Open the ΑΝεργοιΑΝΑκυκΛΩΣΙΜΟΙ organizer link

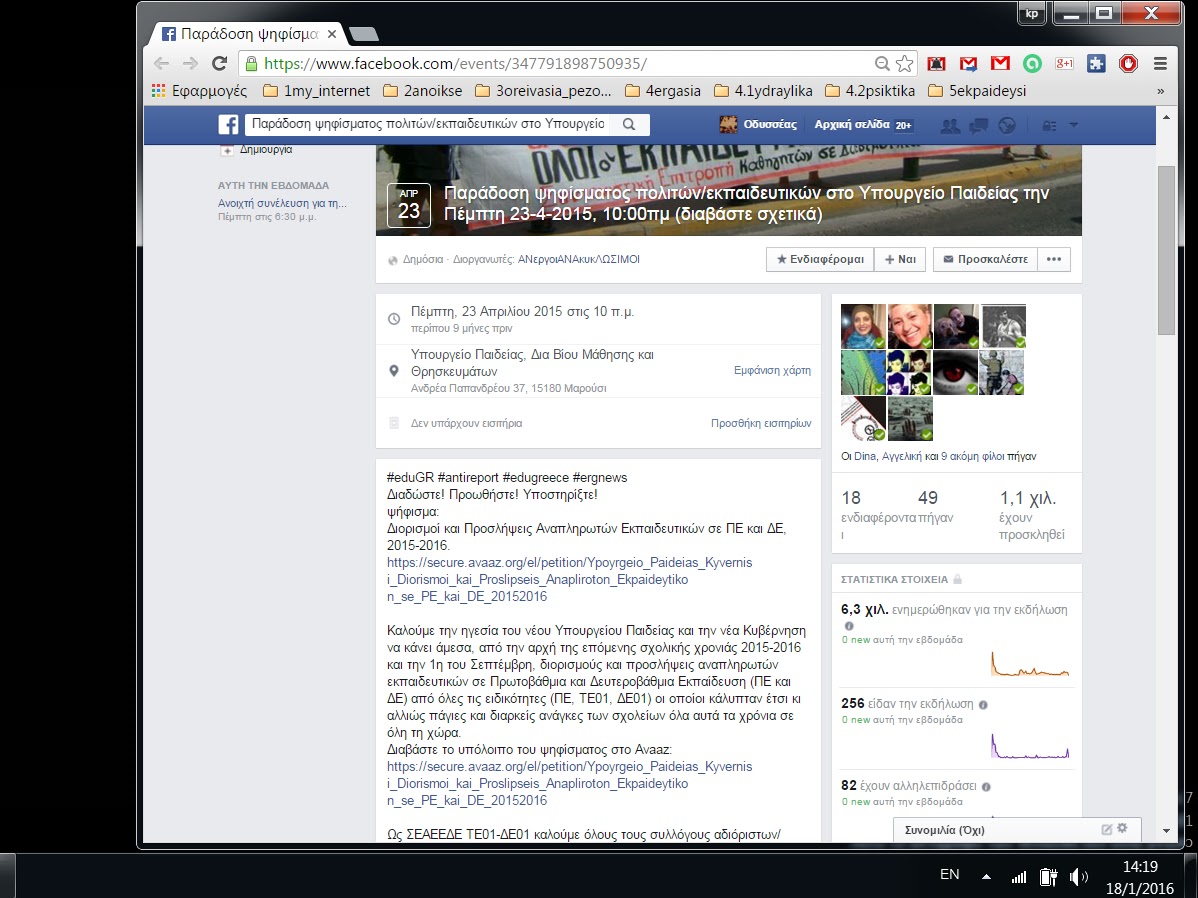[x=578, y=259]
